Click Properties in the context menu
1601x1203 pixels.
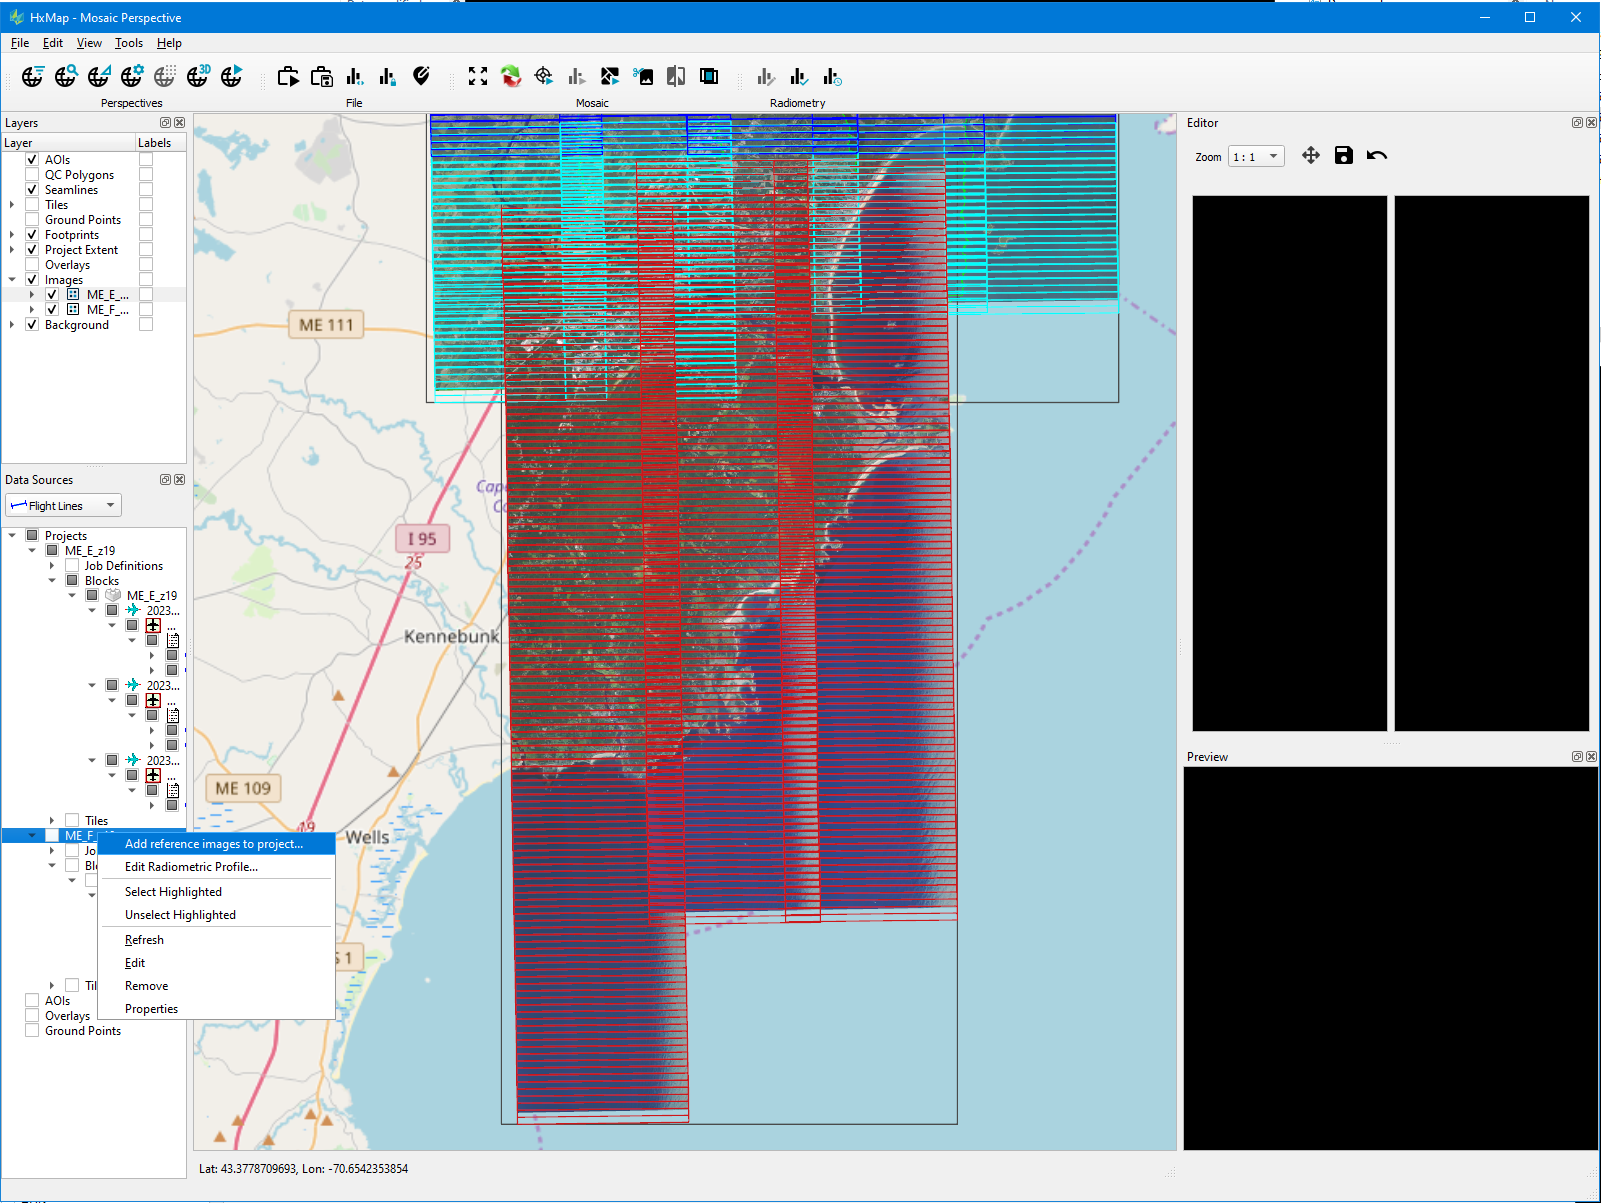(x=151, y=1009)
